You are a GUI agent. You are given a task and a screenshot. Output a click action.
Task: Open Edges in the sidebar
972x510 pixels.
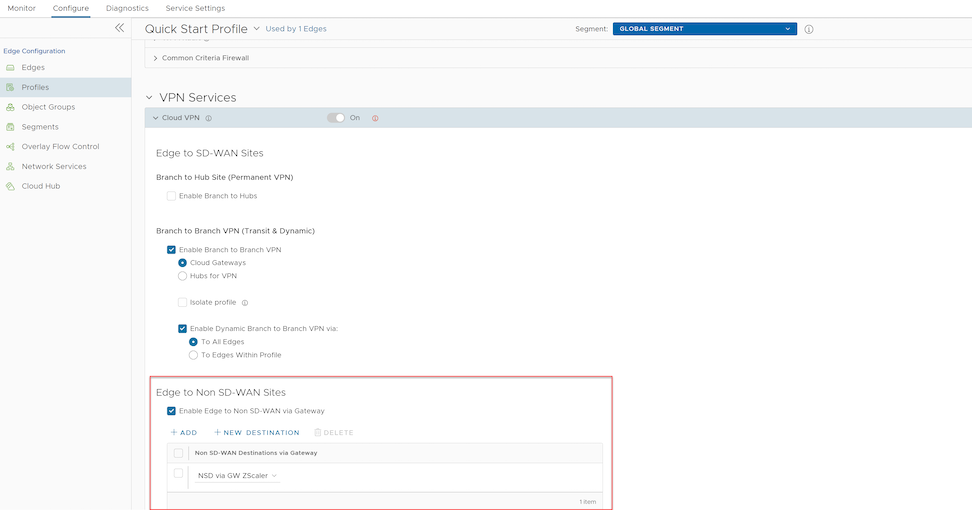(33, 67)
